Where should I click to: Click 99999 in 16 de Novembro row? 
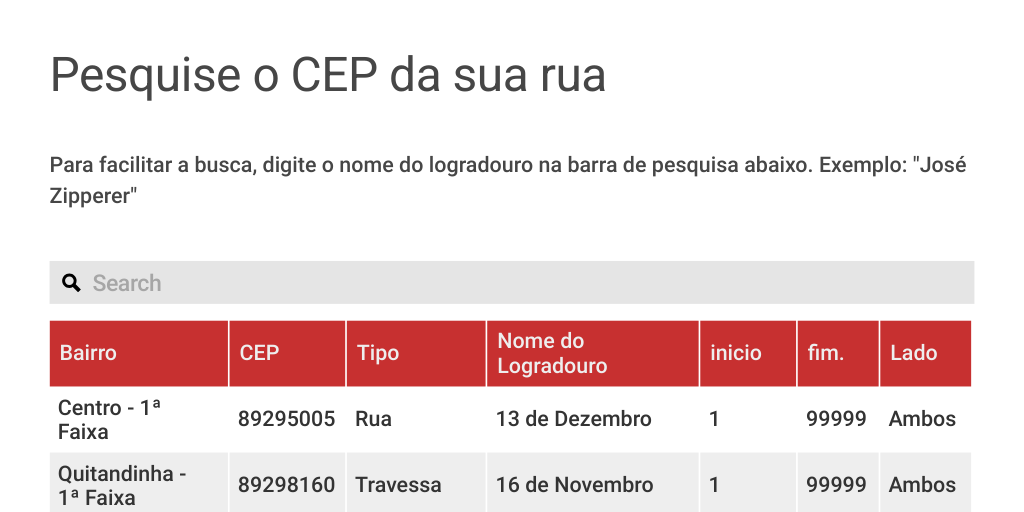pyautogui.click(x=836, y=485)
